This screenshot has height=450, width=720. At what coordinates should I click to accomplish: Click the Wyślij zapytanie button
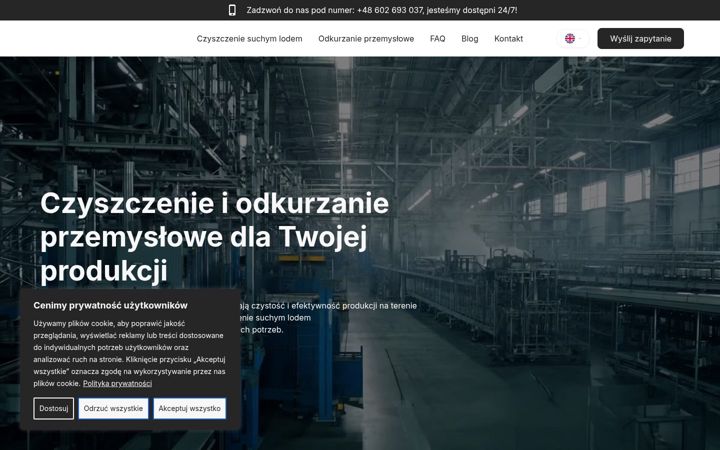(640, 39)
